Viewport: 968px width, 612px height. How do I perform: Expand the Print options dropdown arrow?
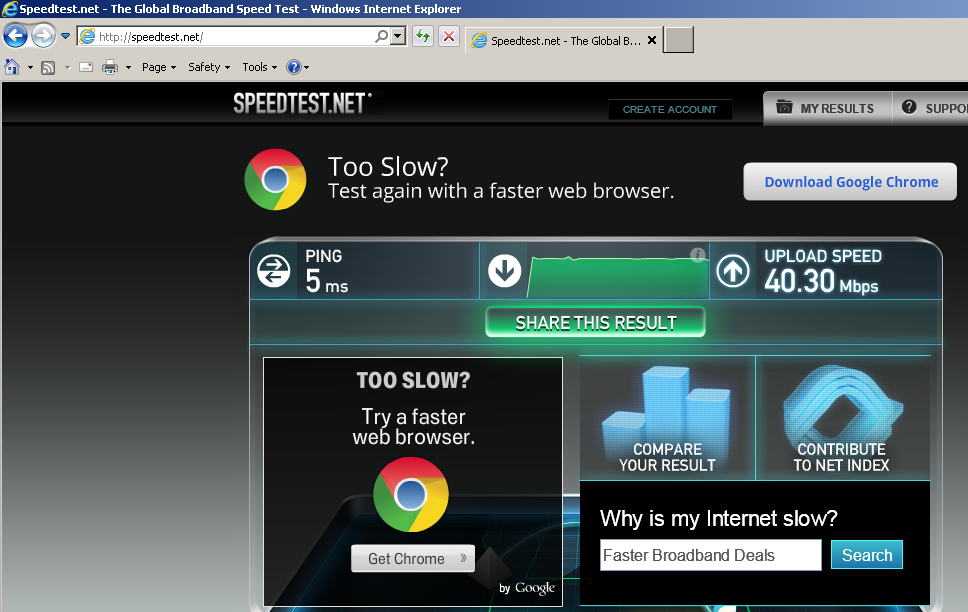coord(128,67)
